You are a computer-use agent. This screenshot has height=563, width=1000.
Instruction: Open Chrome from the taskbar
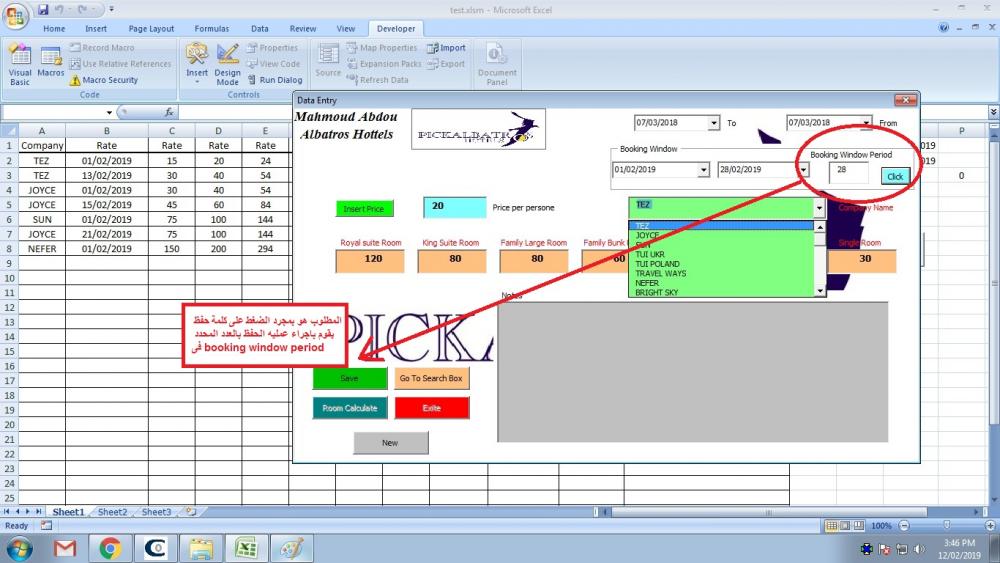[110, 548]
